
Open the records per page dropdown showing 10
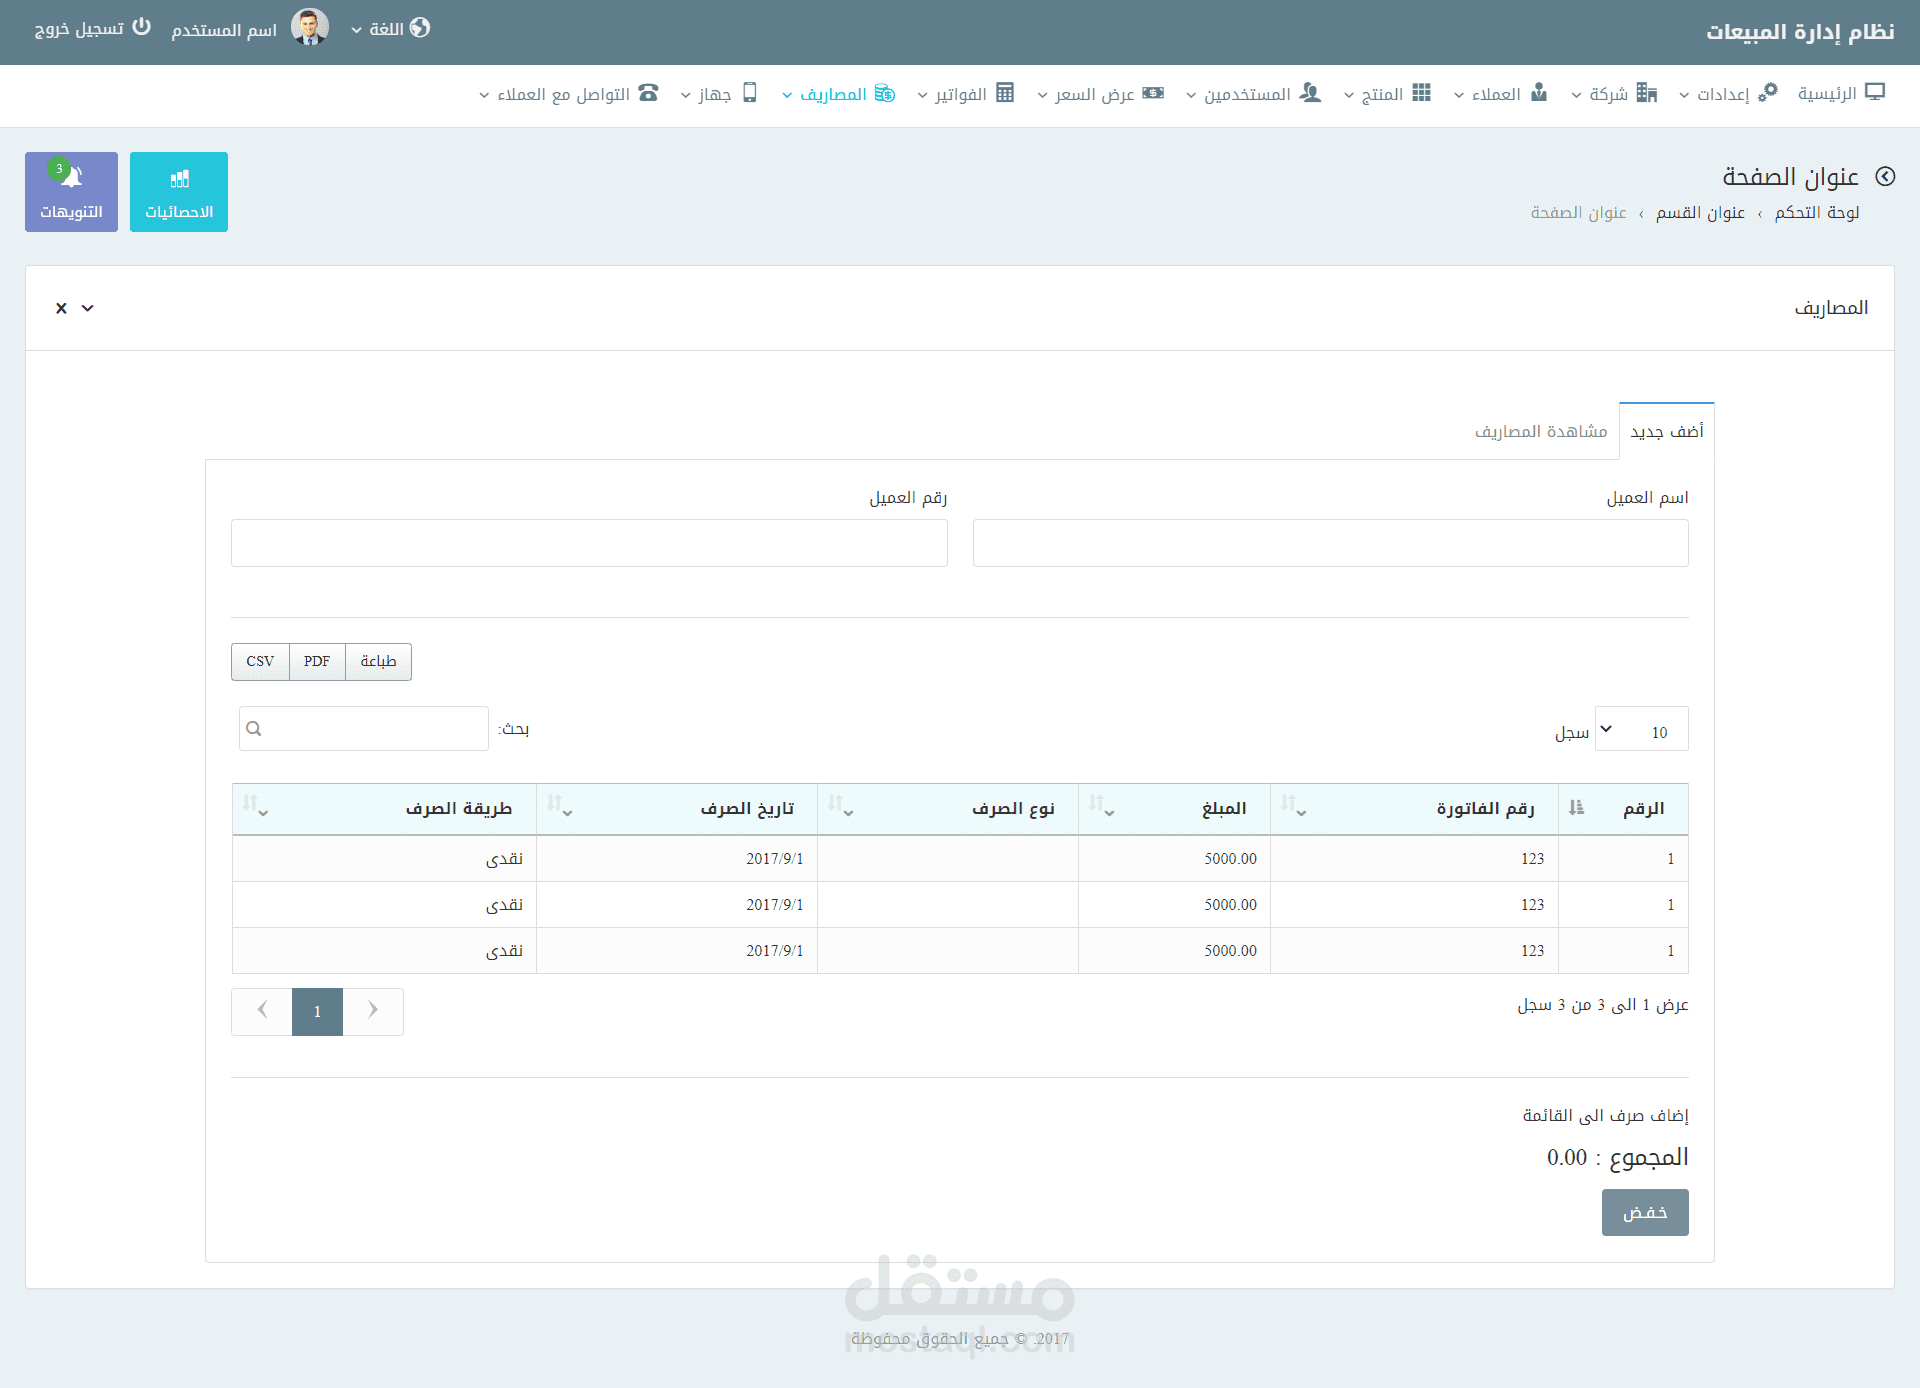1640,728
